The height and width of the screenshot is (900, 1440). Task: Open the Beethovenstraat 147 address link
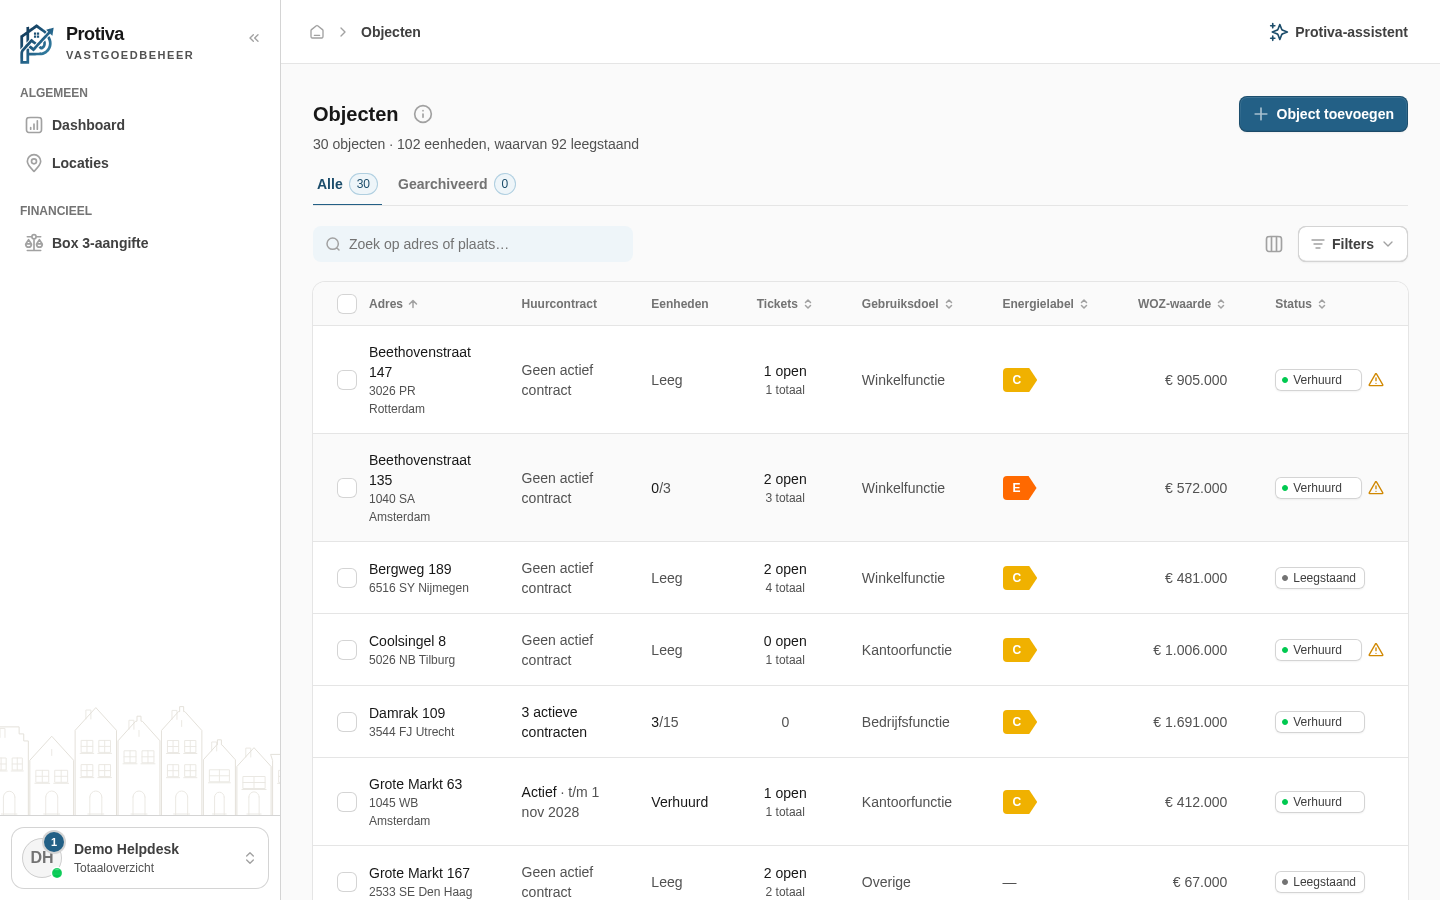420,362
